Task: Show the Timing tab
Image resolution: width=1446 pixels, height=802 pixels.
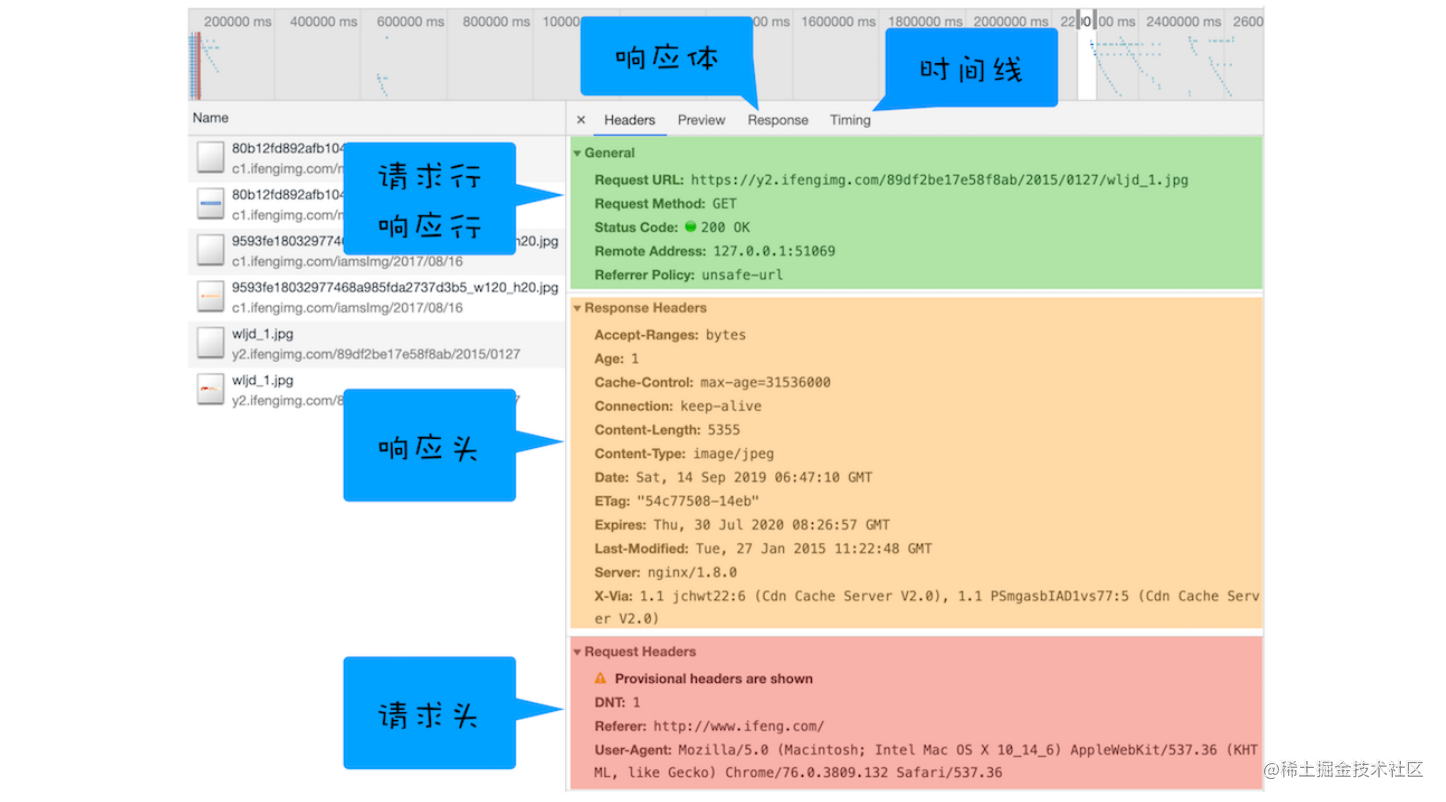Action: [x=850, y=120]
